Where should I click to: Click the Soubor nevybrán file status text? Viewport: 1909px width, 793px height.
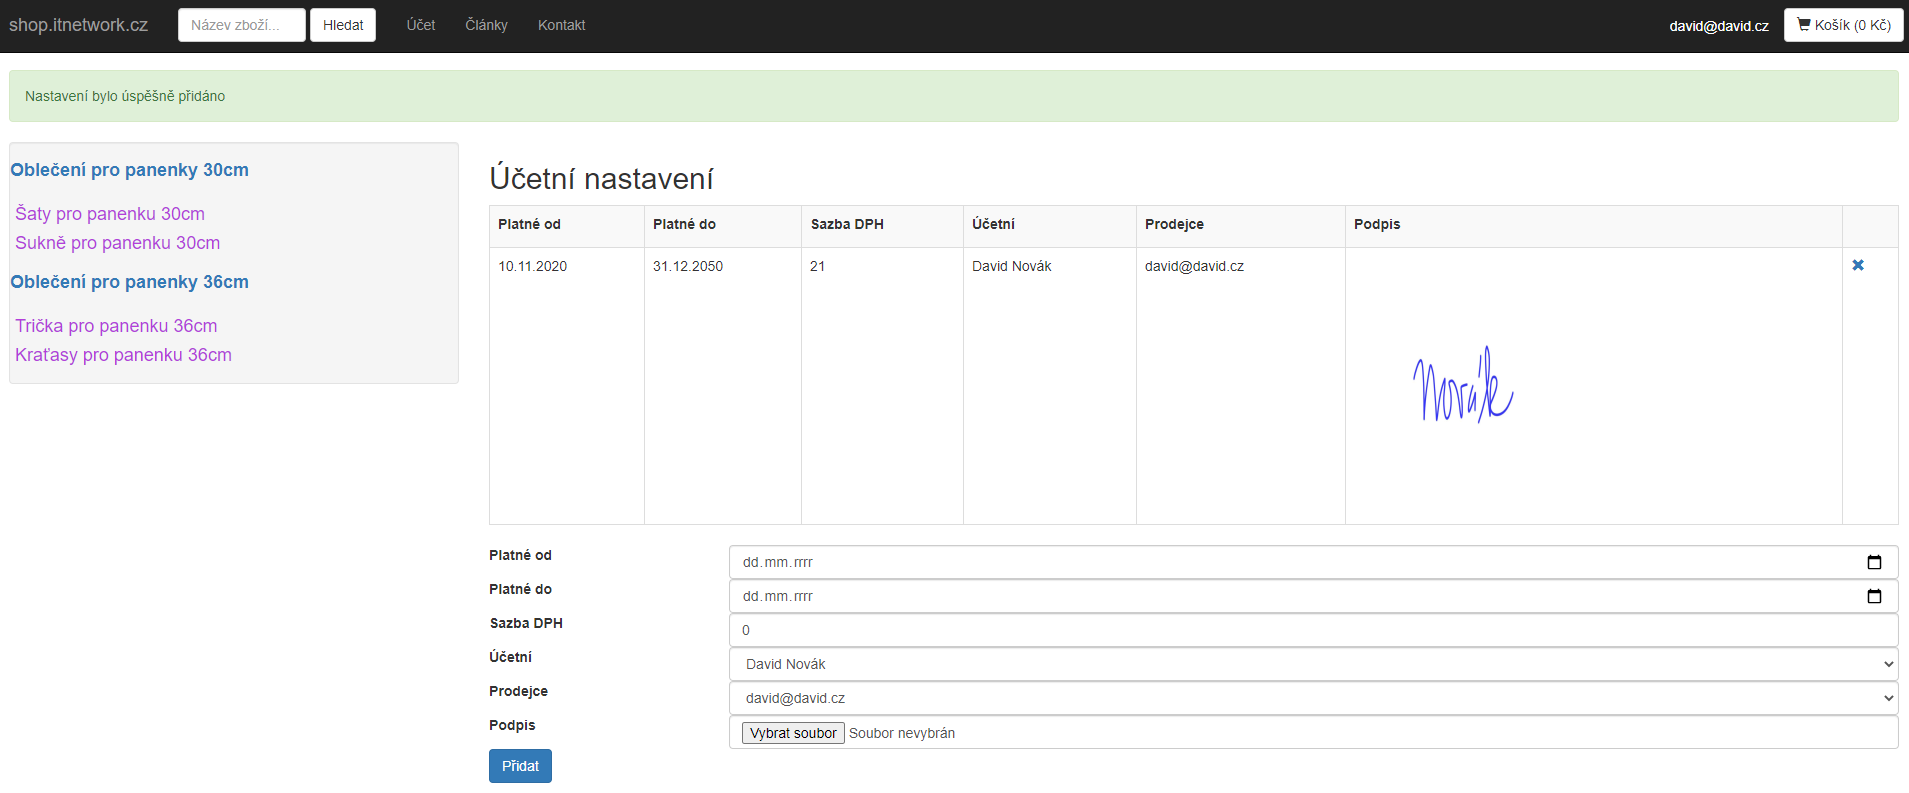(902, 733)
